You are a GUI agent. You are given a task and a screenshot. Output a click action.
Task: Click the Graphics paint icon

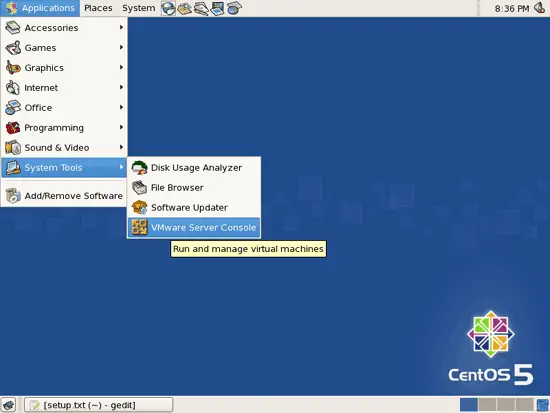tap(13, 68)
